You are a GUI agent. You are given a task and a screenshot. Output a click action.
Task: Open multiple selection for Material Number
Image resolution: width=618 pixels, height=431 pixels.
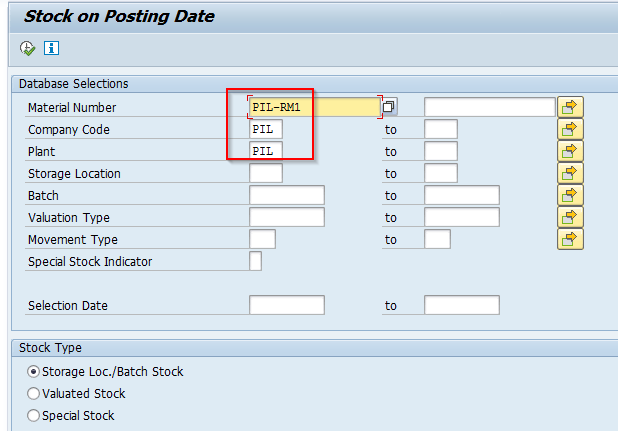click(570, 107)
